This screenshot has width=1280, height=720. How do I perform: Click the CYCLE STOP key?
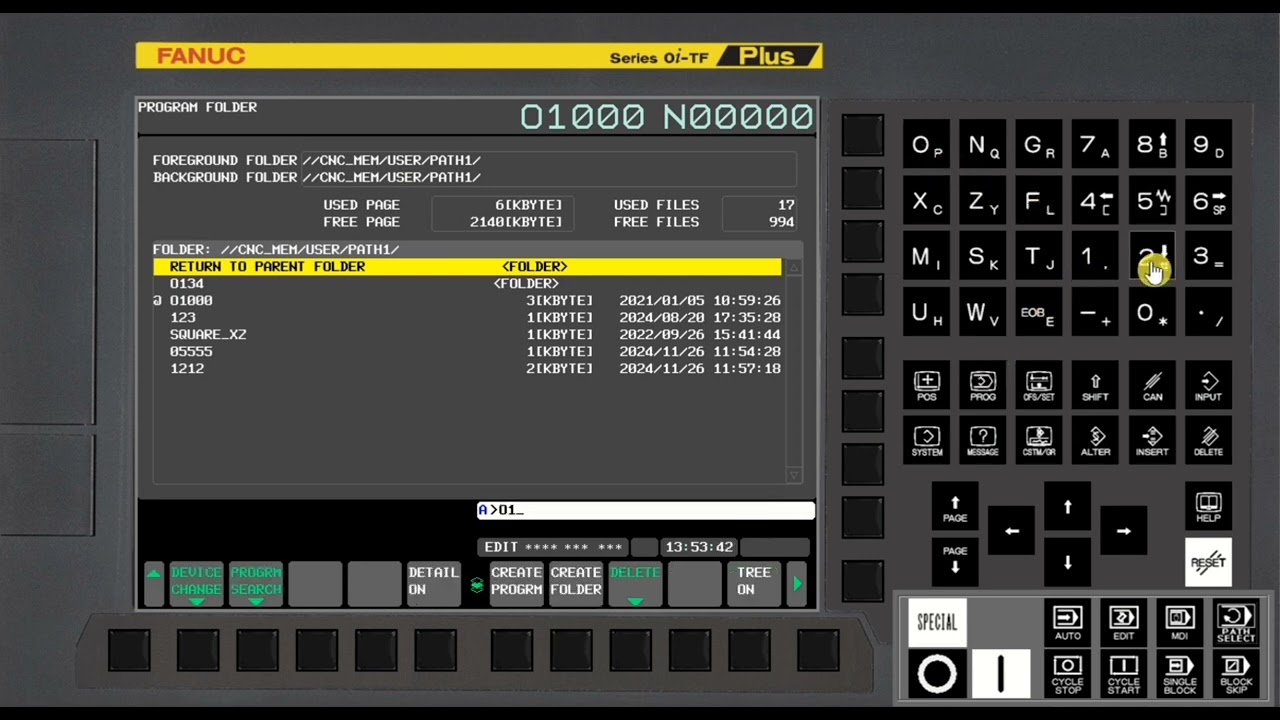1067,674
